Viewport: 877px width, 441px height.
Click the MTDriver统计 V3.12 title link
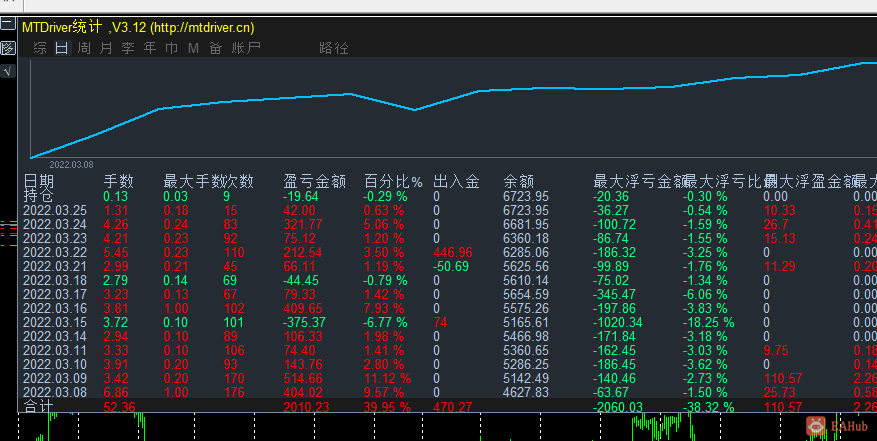(138, 27)
